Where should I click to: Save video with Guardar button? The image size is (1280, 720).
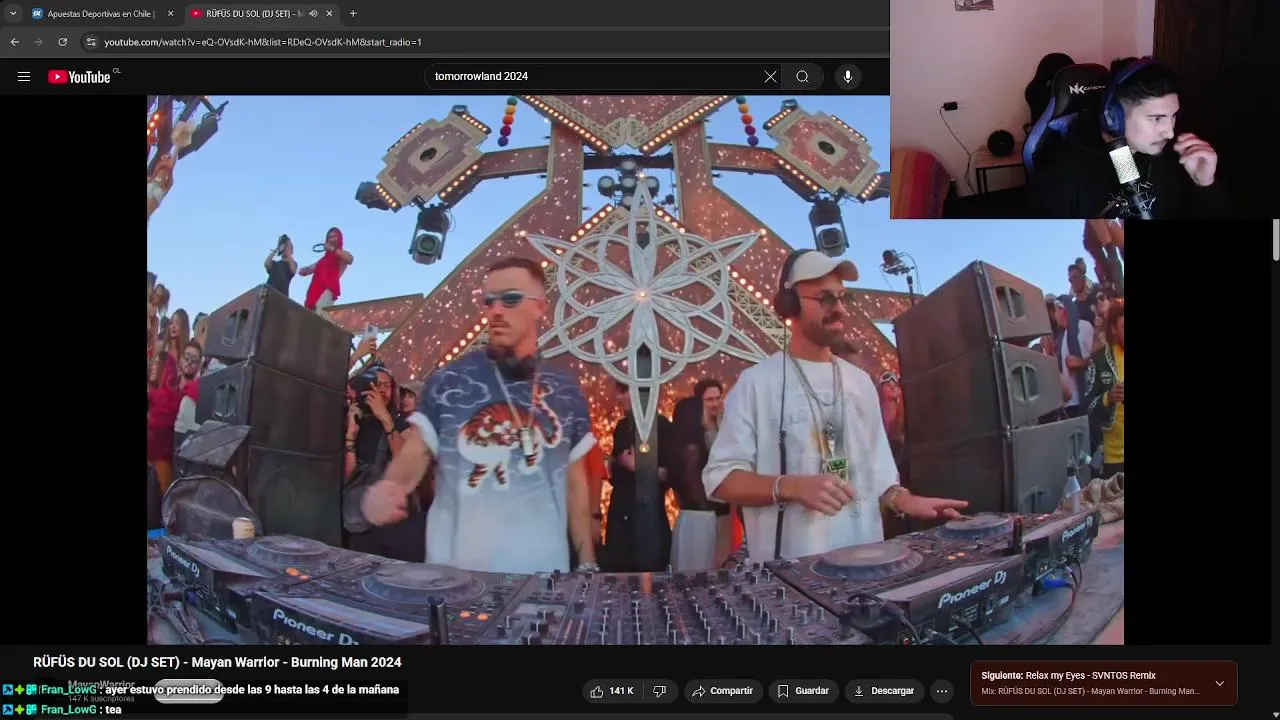tap(803, 691)
